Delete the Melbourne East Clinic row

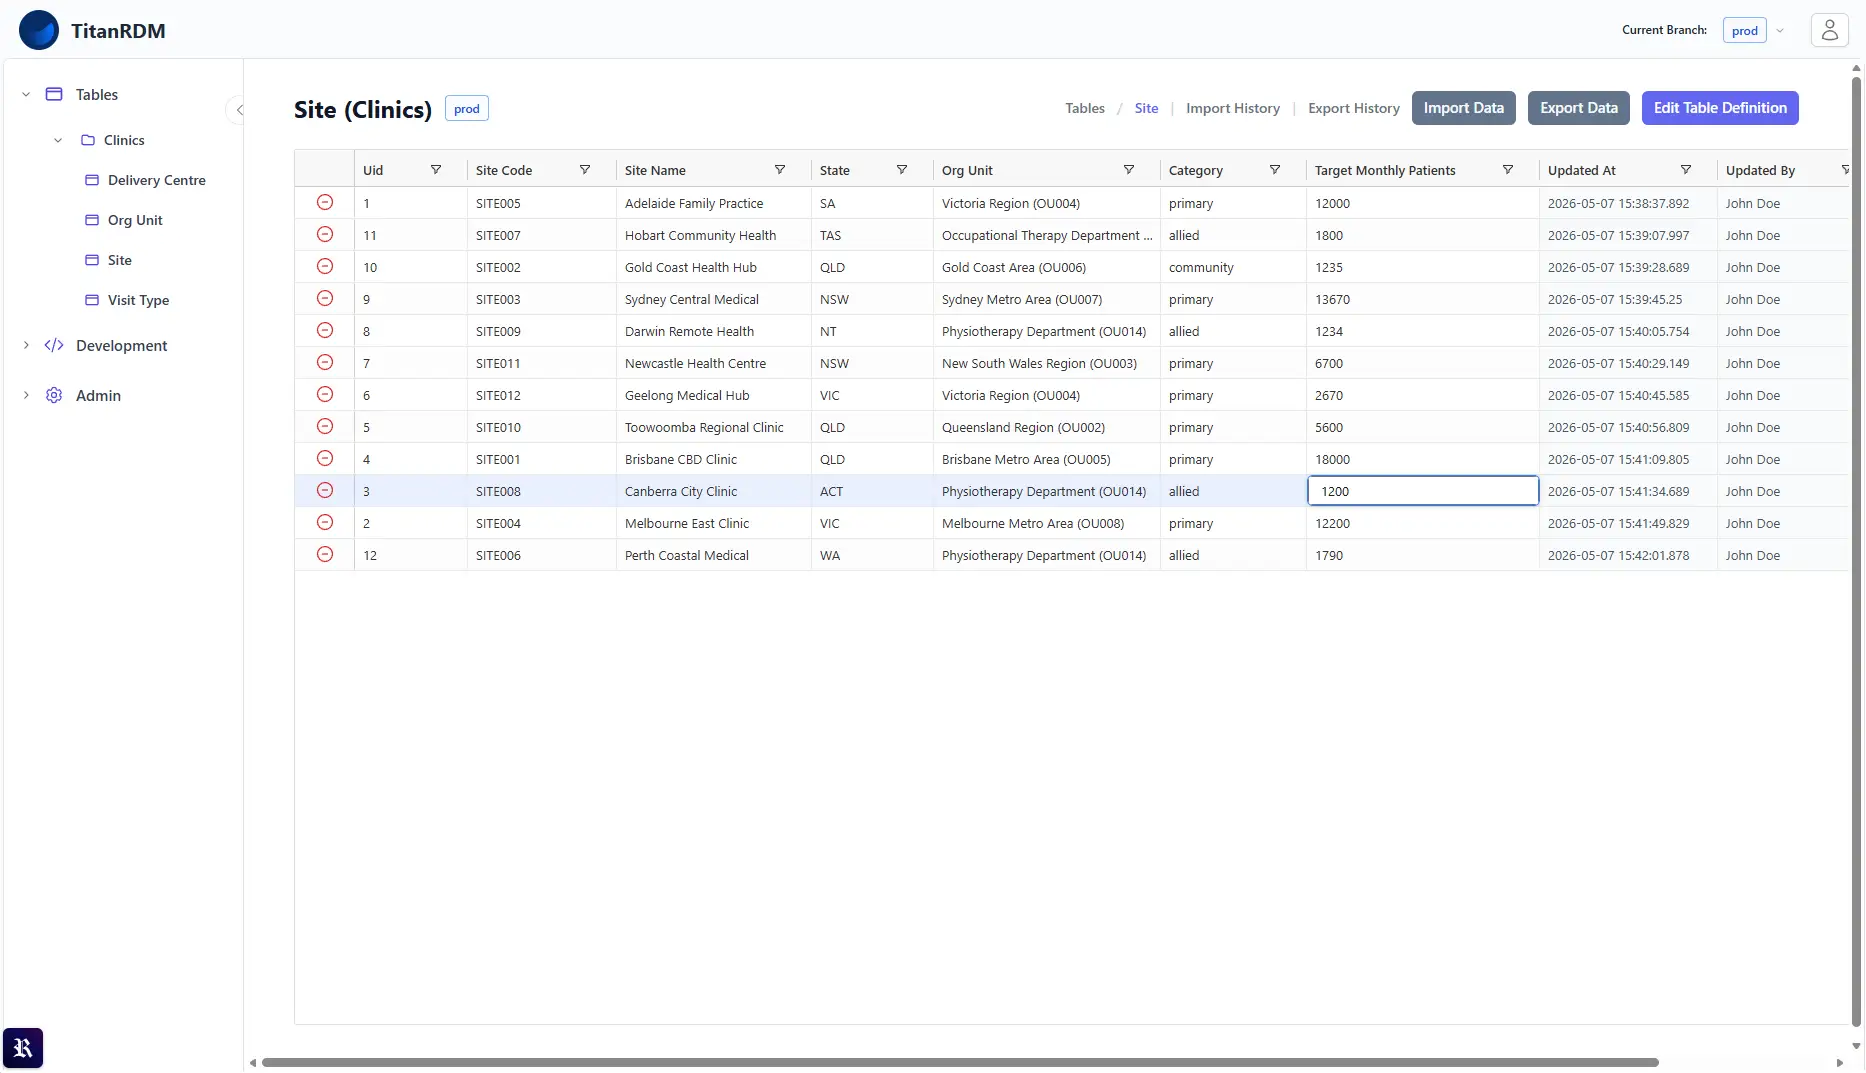tap(325, 522)
